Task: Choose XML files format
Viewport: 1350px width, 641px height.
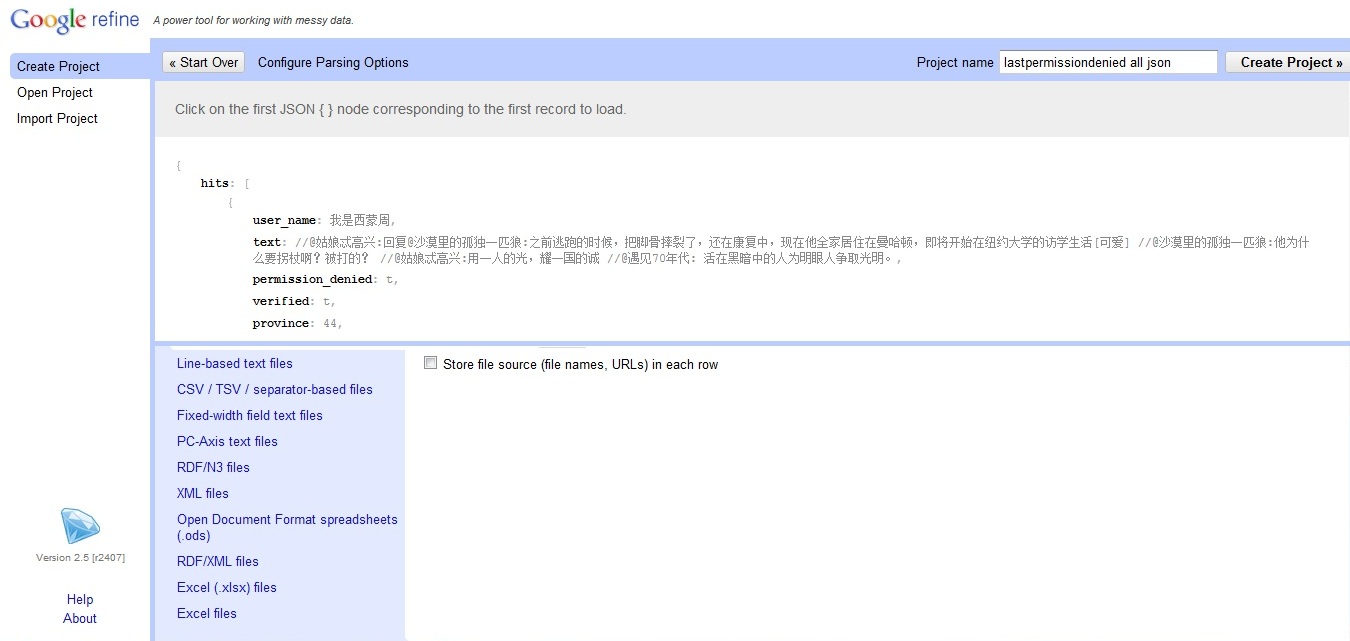Action: 203,493
